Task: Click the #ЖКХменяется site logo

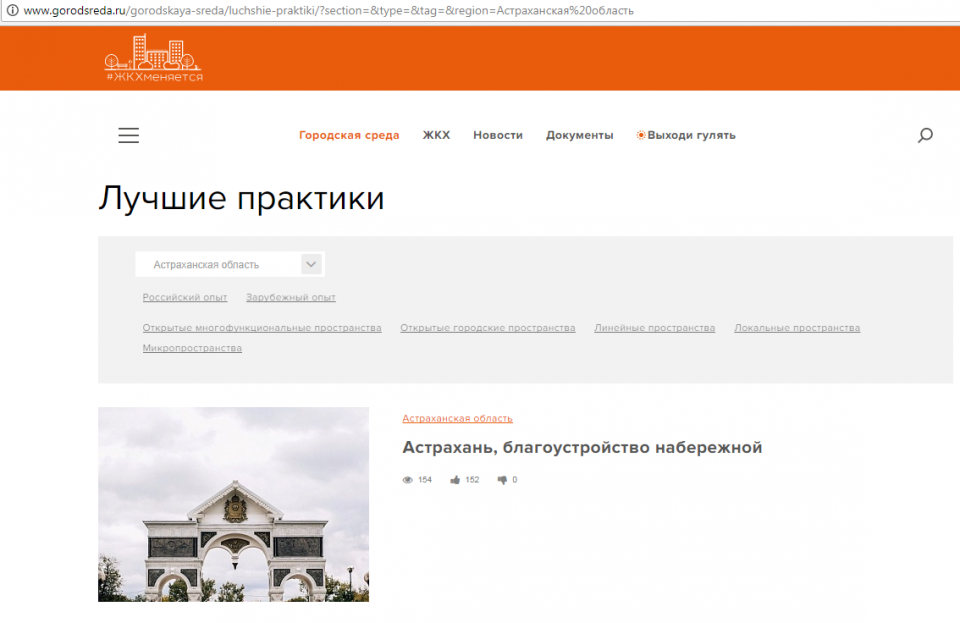Action: pos(154,59)
